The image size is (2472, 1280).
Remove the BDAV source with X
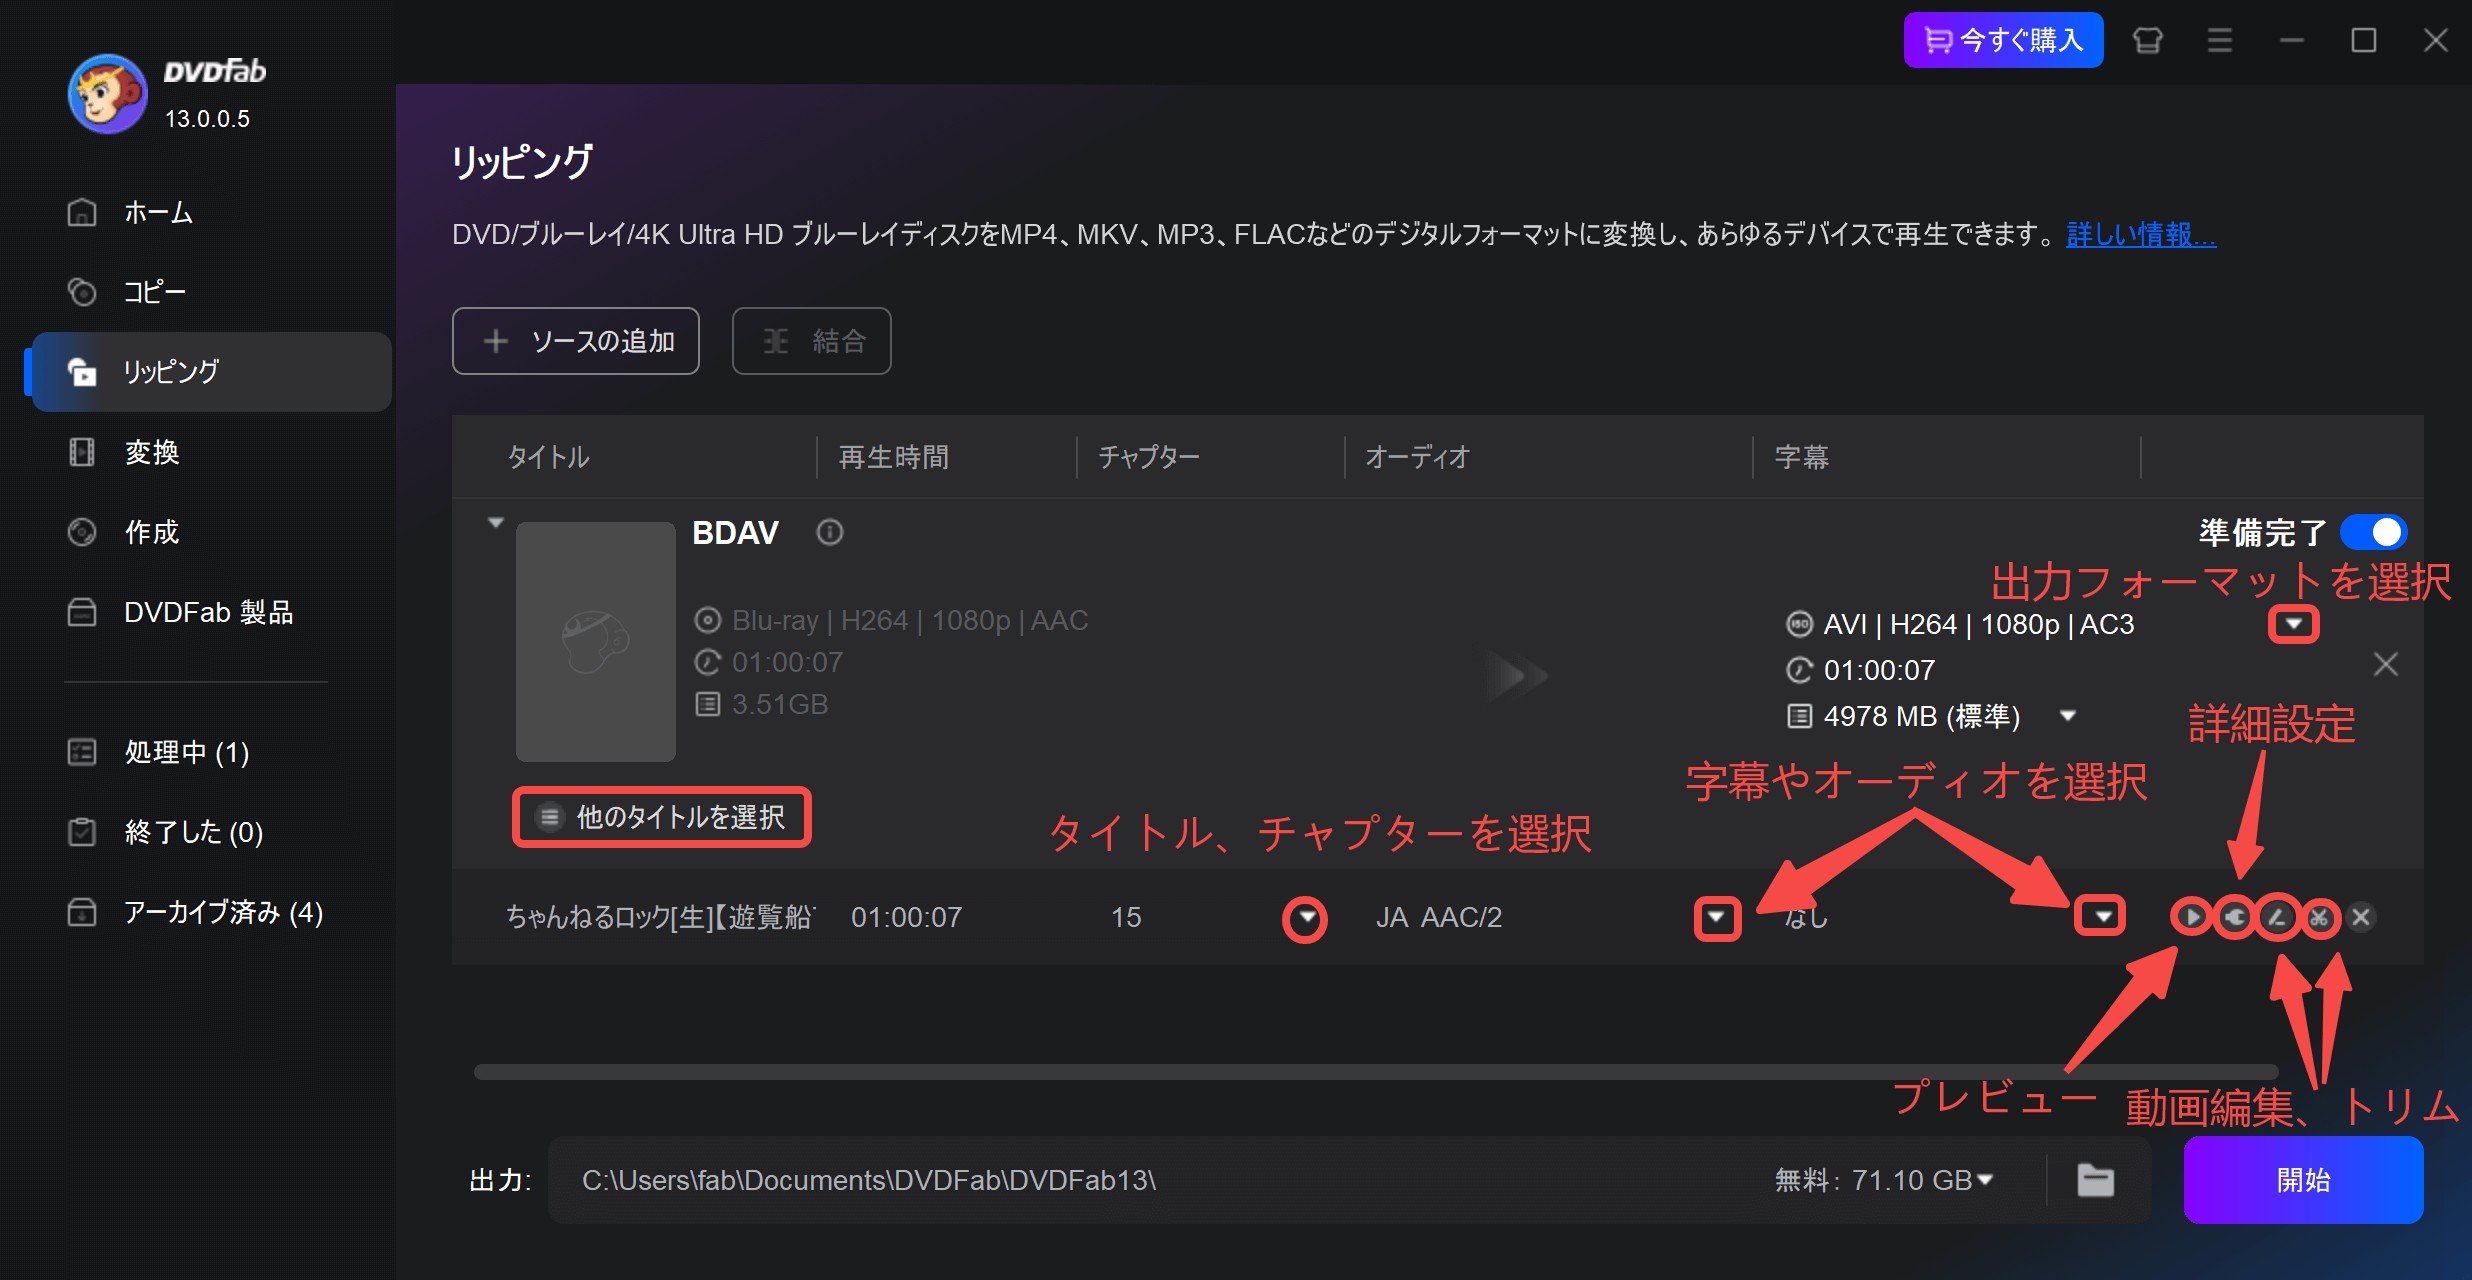(x=2386, y=664)
